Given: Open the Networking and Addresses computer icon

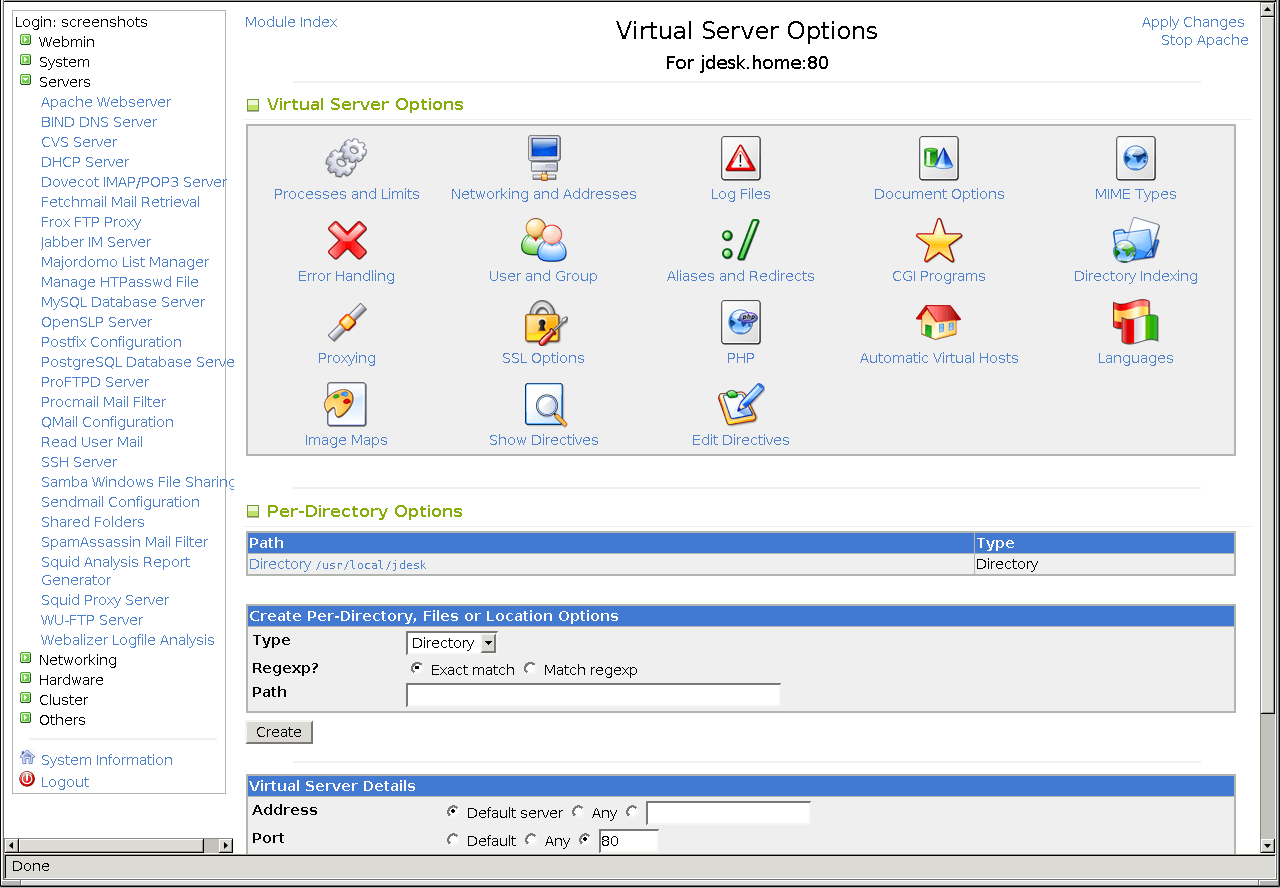Looking at the screenshot, I should tap(543, 158).
